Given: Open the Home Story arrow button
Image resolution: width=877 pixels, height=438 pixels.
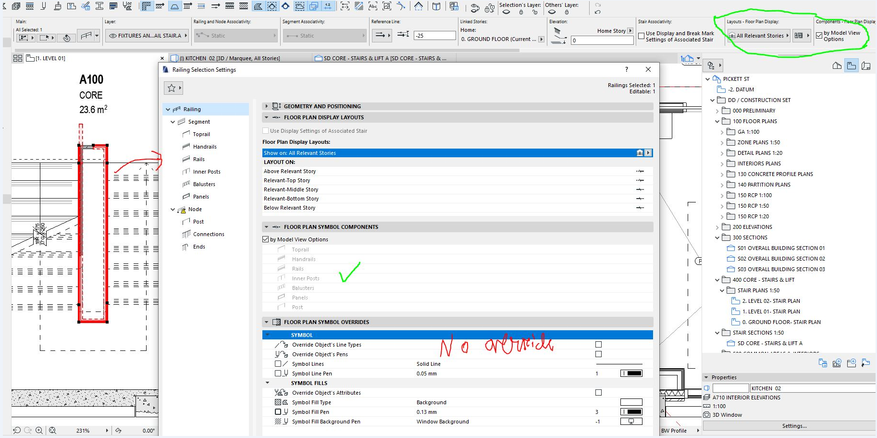Looking at the screenshot, I should (630, 31).
